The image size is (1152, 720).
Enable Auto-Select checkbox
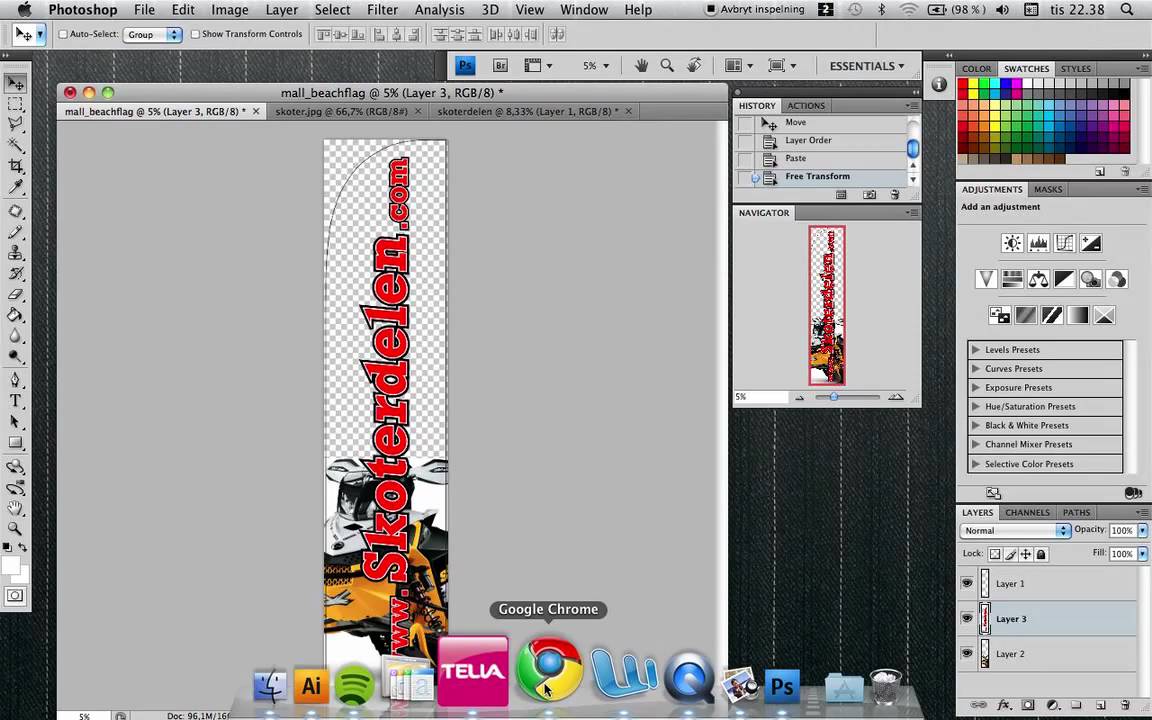[x=63, y=35]
